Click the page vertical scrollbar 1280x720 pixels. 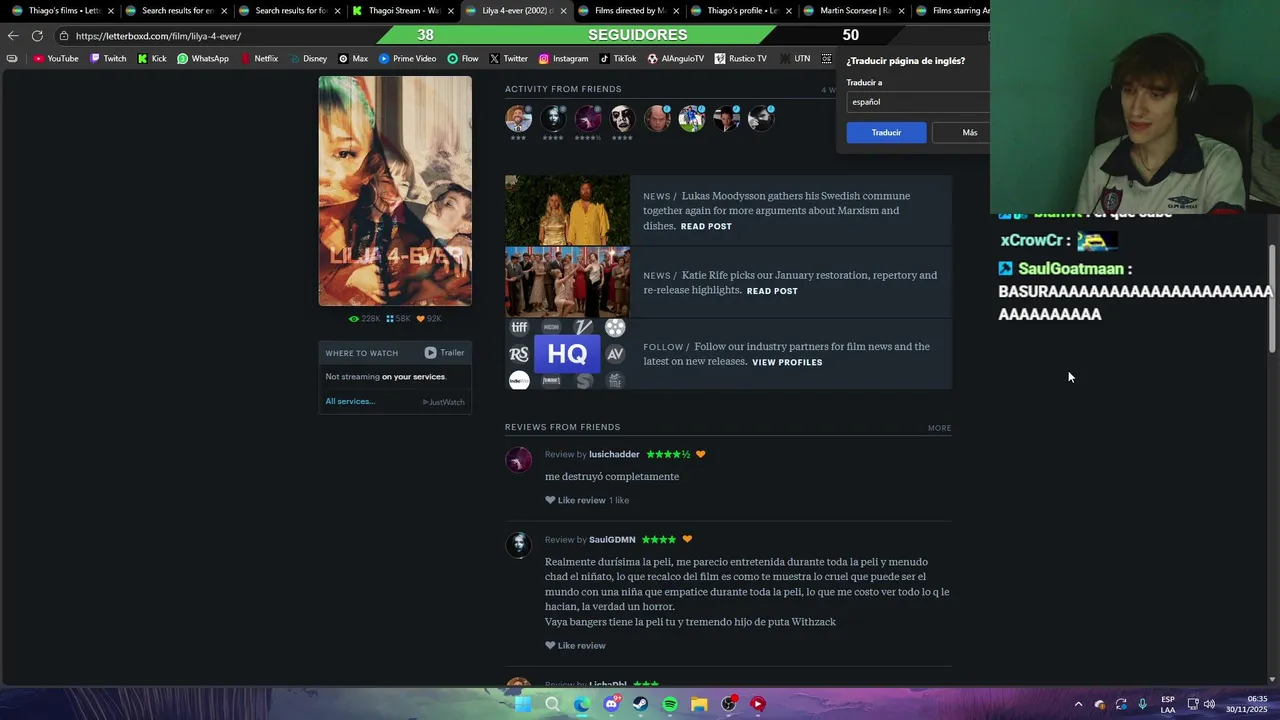pyautogui.click(x=1272, y=298)
